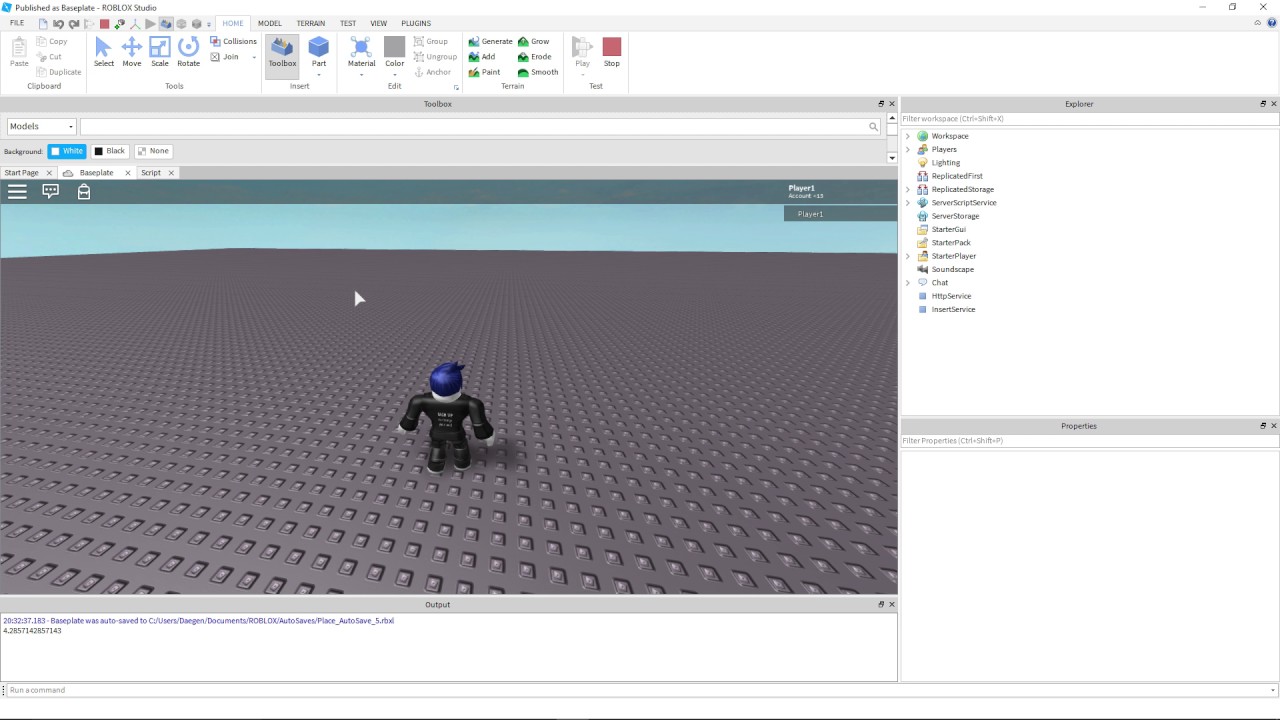The width and height of the screenshot is (1280, 720).
Task: Toggle the Join surfaces option
Action: 224,57
